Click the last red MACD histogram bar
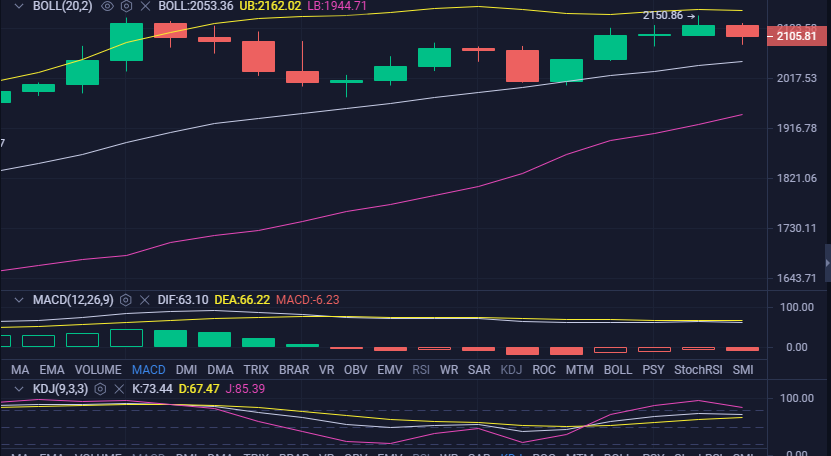The width and height of the screenshot is (831, 456). [742, 349]
